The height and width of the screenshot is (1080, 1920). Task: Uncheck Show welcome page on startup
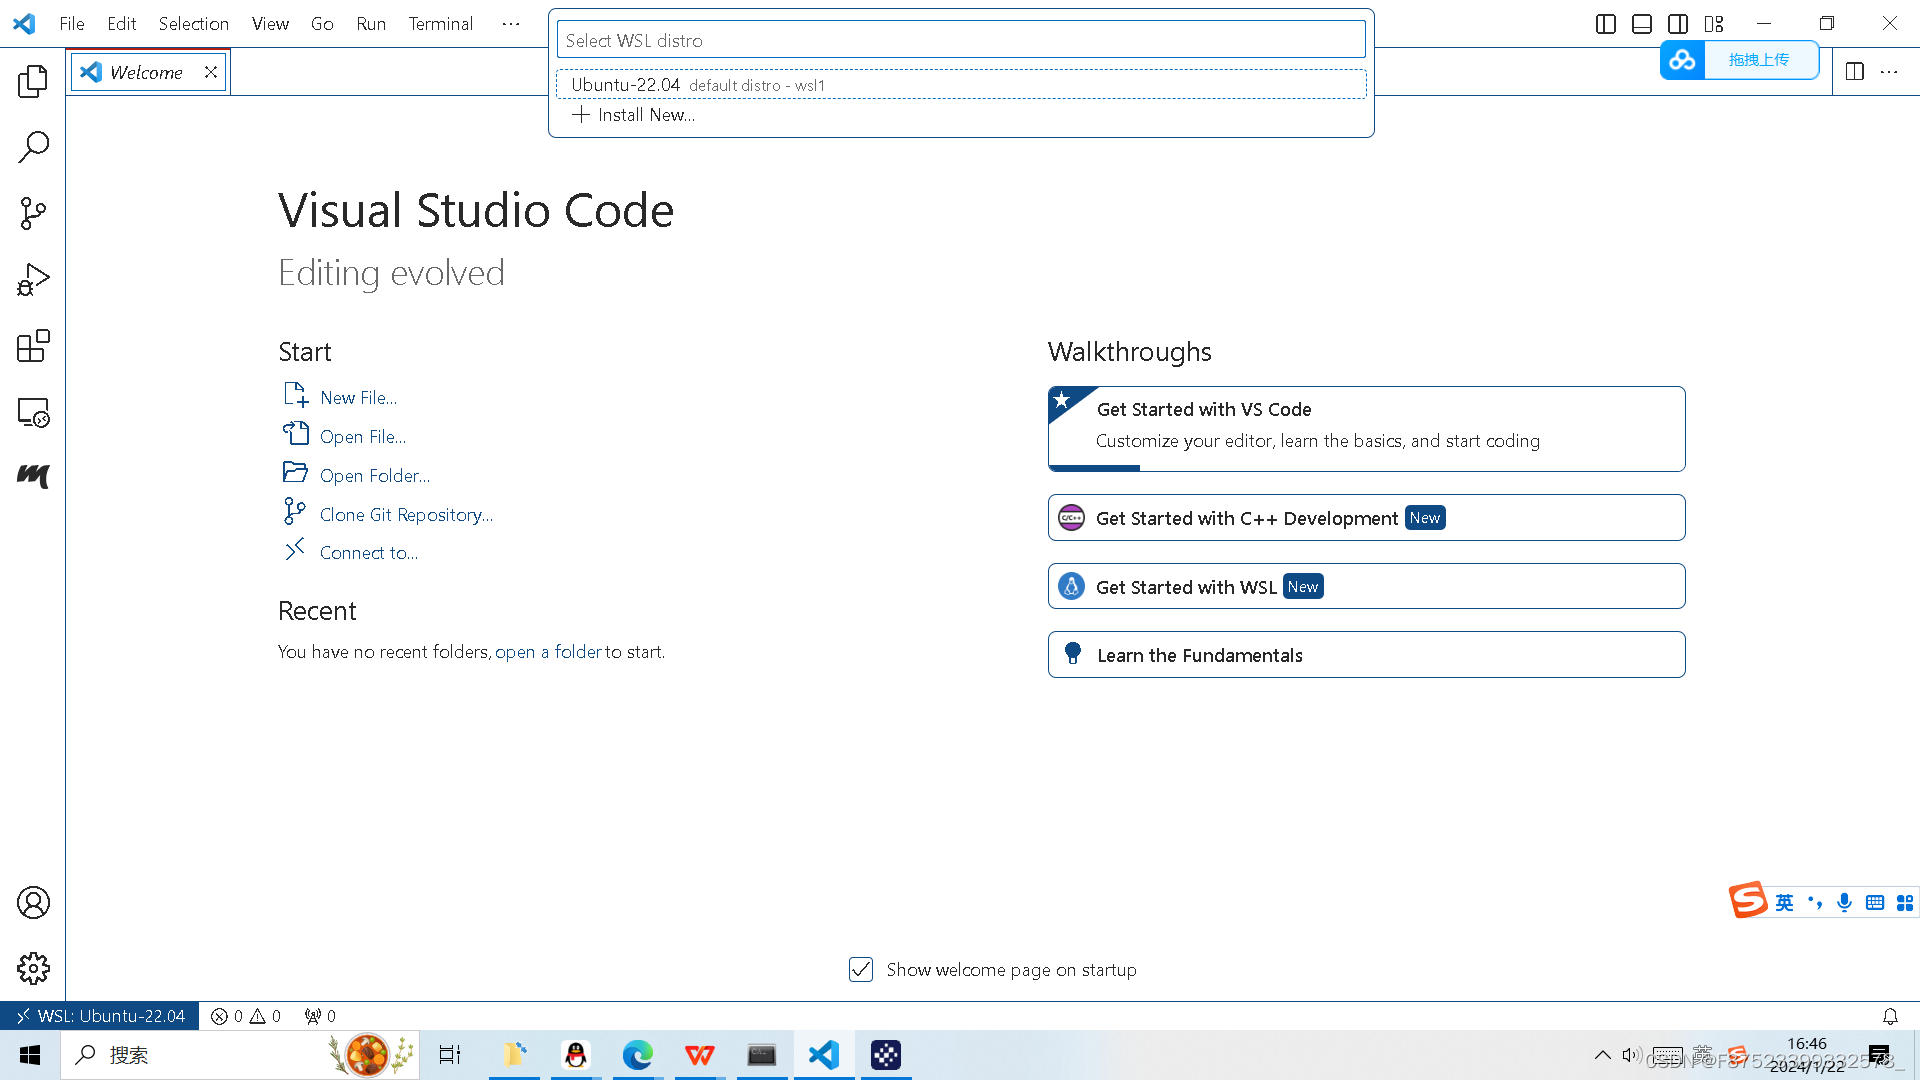pos(861,969)
